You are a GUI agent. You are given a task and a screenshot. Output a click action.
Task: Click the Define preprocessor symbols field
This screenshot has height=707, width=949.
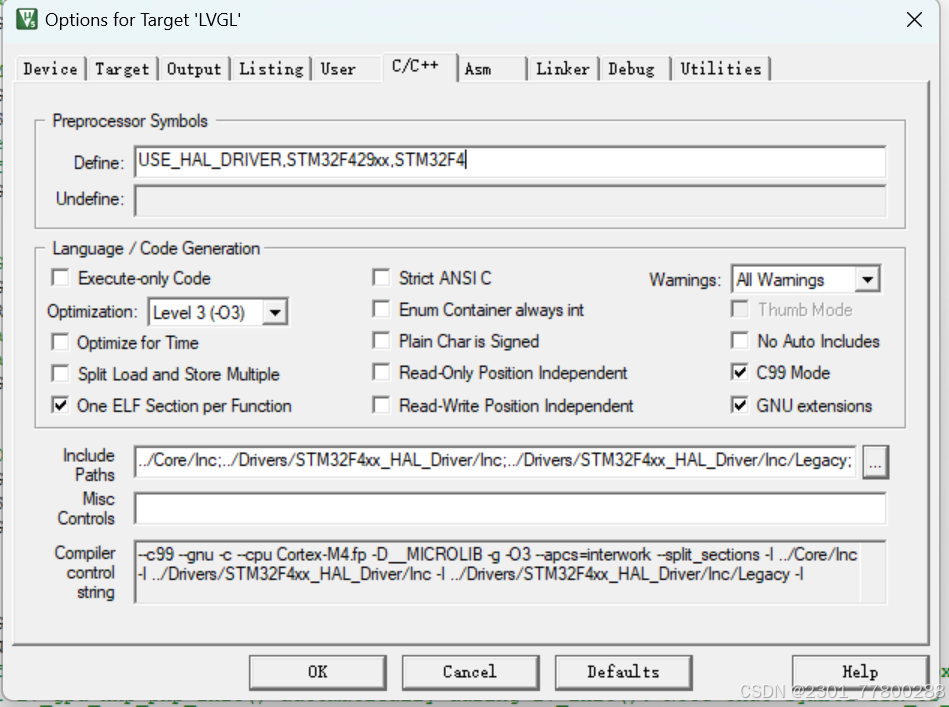point(510,161)
